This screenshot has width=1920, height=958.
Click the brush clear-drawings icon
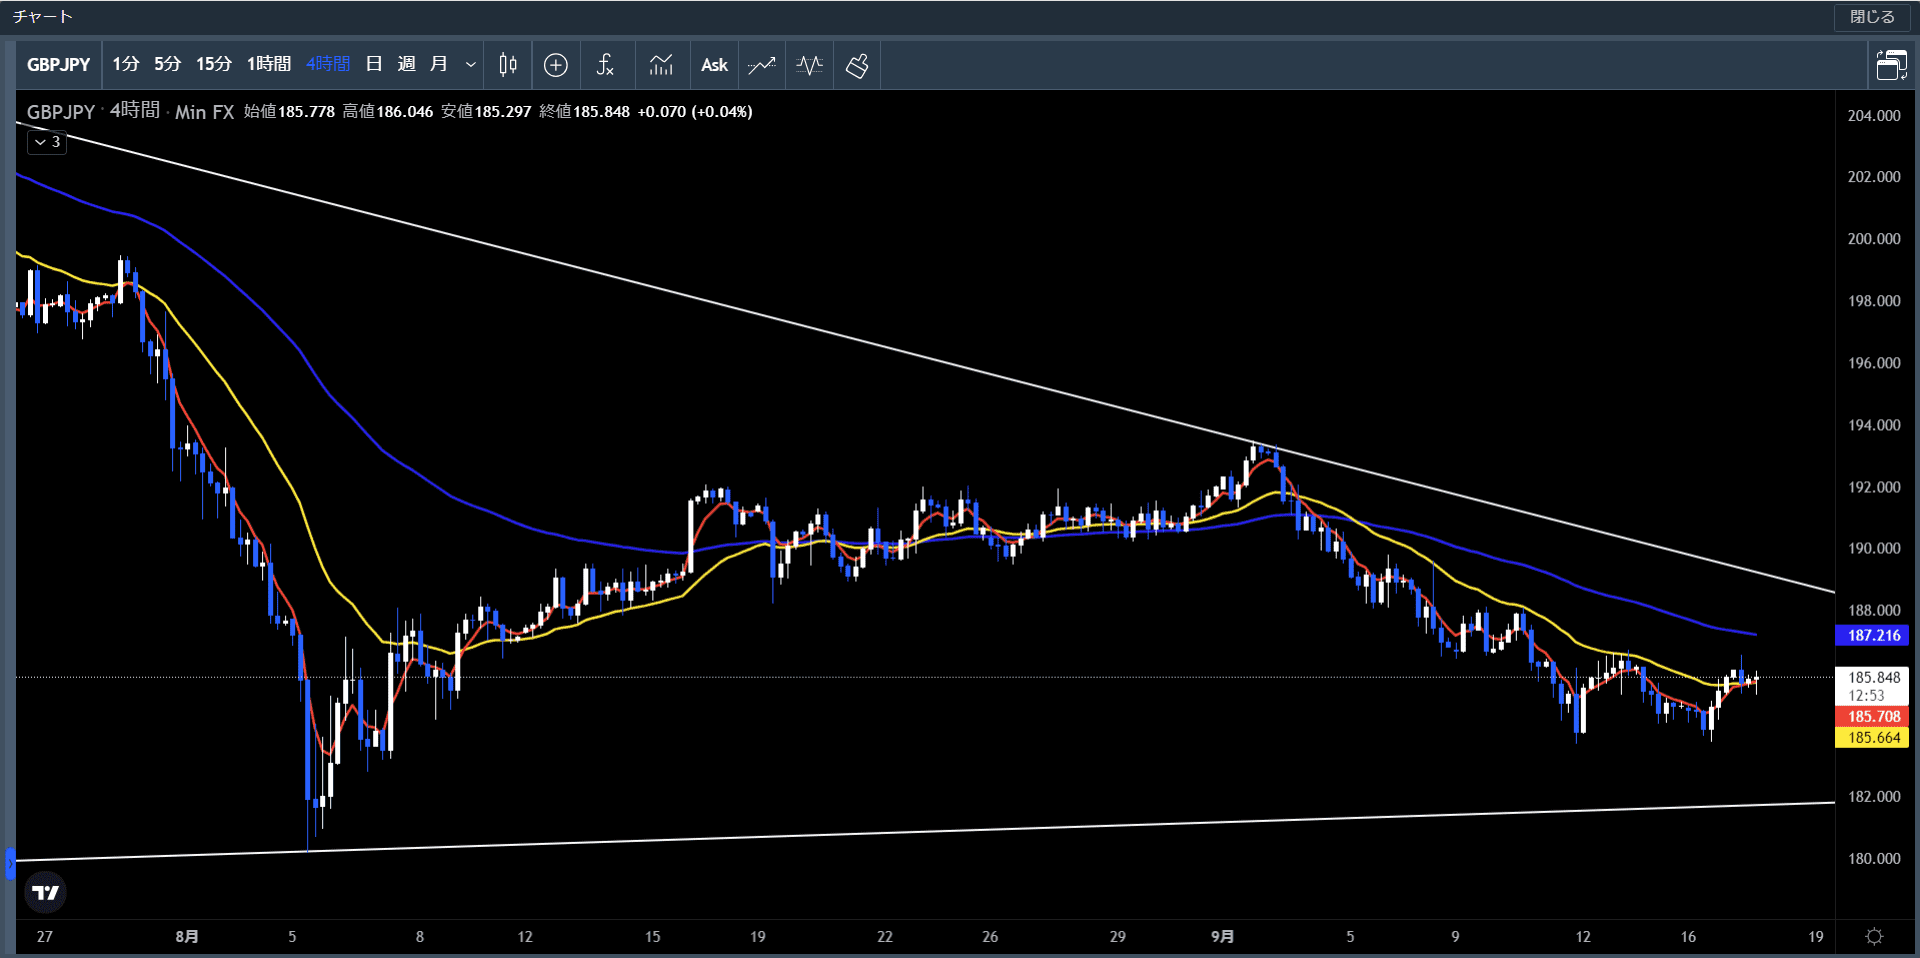(857, 65)
